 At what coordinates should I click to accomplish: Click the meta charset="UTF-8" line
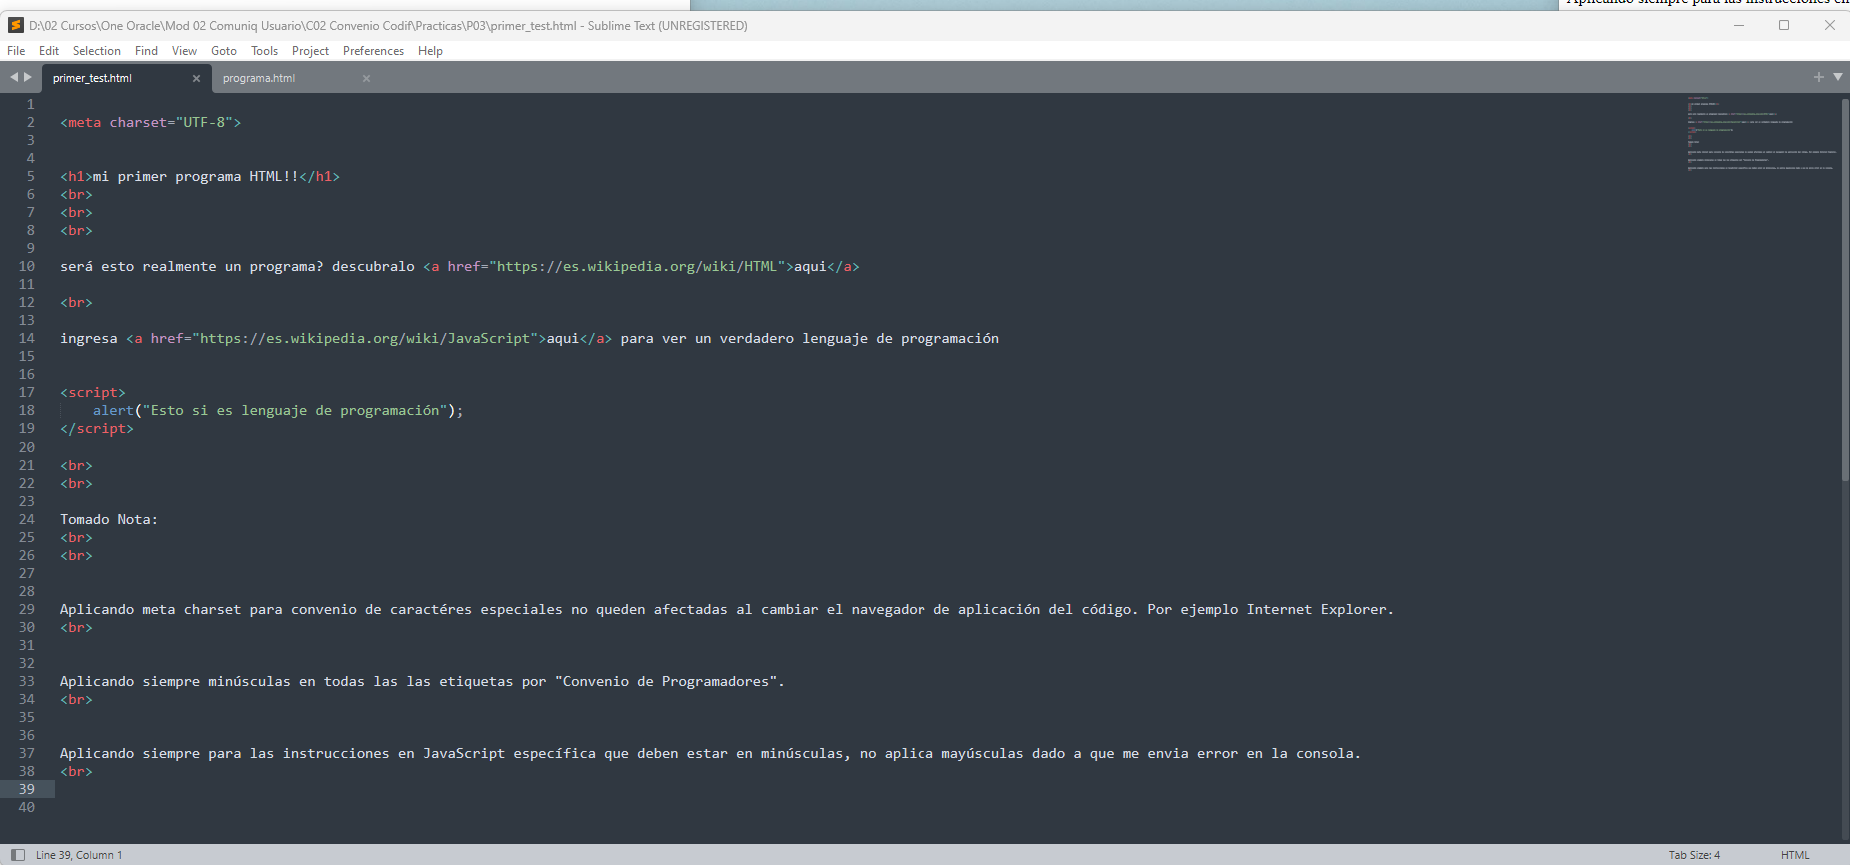(x=150, y=122)
